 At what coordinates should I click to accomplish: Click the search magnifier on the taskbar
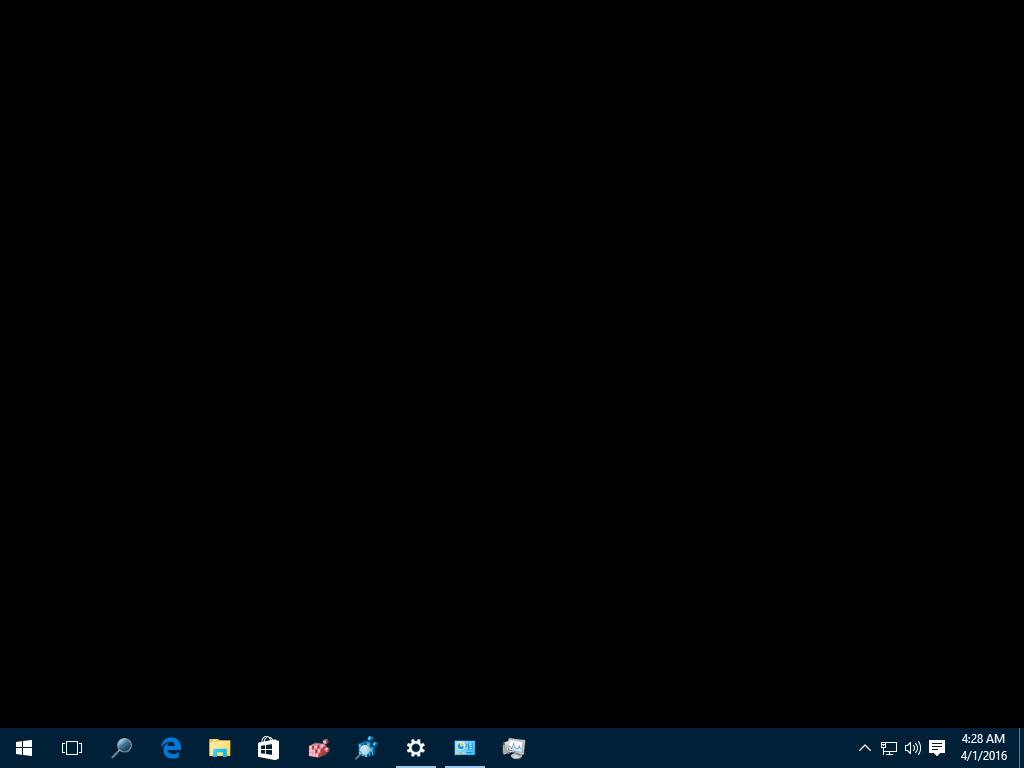[122, 747]
